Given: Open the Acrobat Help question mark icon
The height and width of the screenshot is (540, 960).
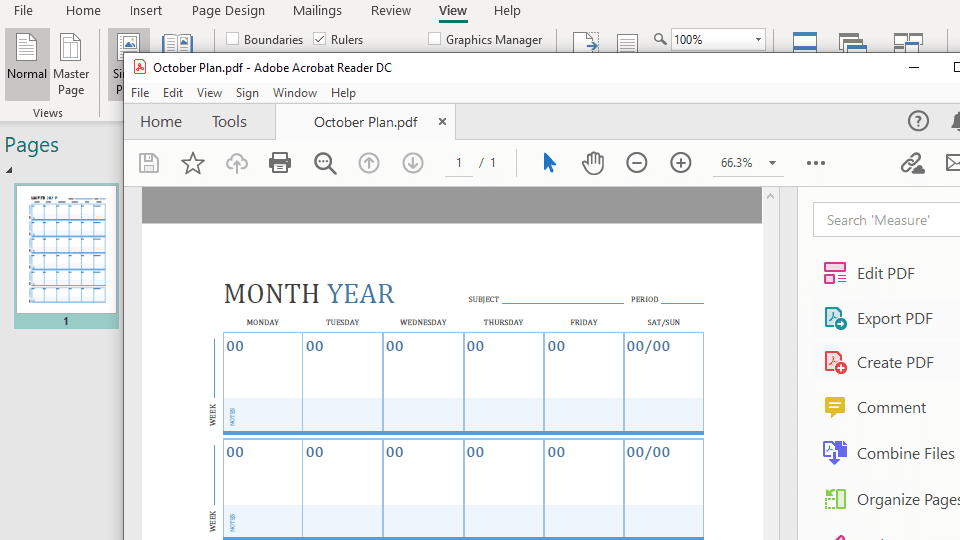Looking at the screenshot, I should point(918,121).
